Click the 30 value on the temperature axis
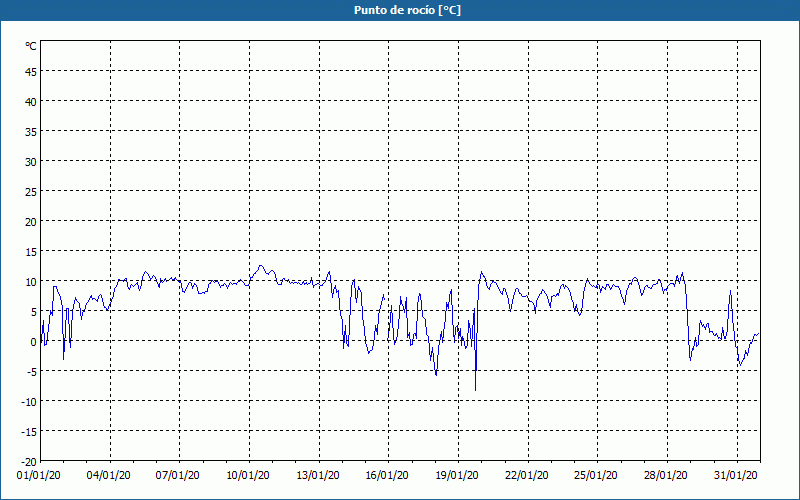Viewport: 800px width, 500px height. pyautogui.click(x=31, y=162)
